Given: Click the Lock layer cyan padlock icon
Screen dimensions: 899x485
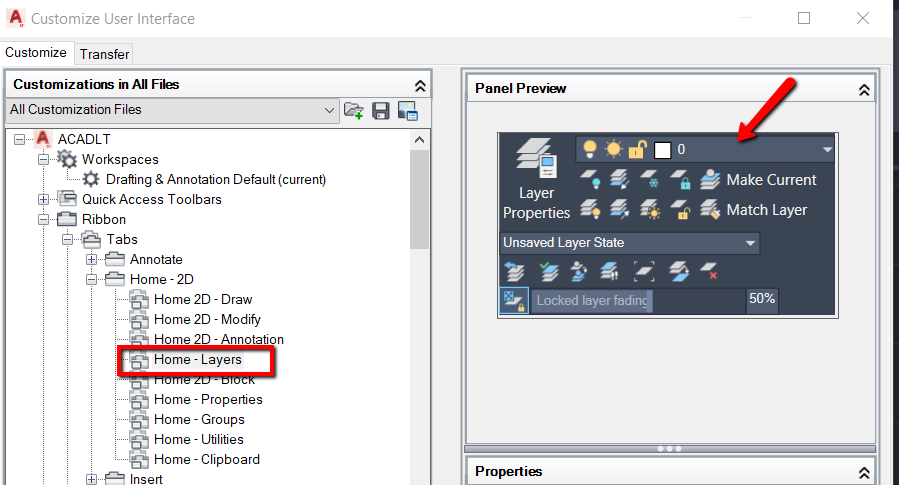Looking at the screenshot, I should (681, 179).
